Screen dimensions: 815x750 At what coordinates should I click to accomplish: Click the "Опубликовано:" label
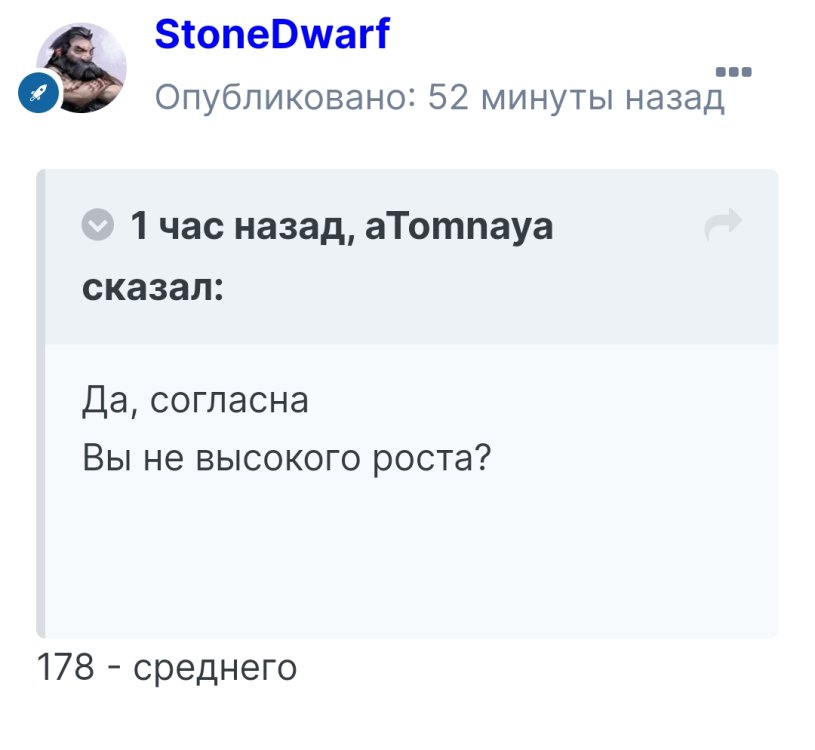(x=285, y=97)
